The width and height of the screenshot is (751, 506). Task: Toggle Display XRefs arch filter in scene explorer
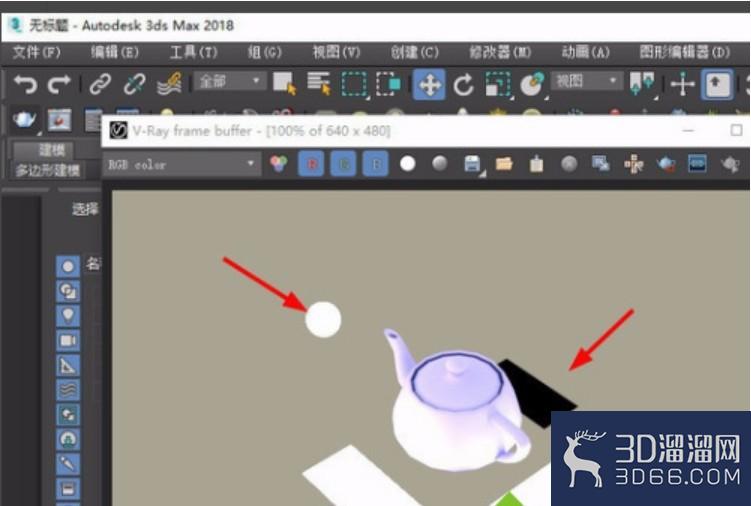tap(68, 439)
